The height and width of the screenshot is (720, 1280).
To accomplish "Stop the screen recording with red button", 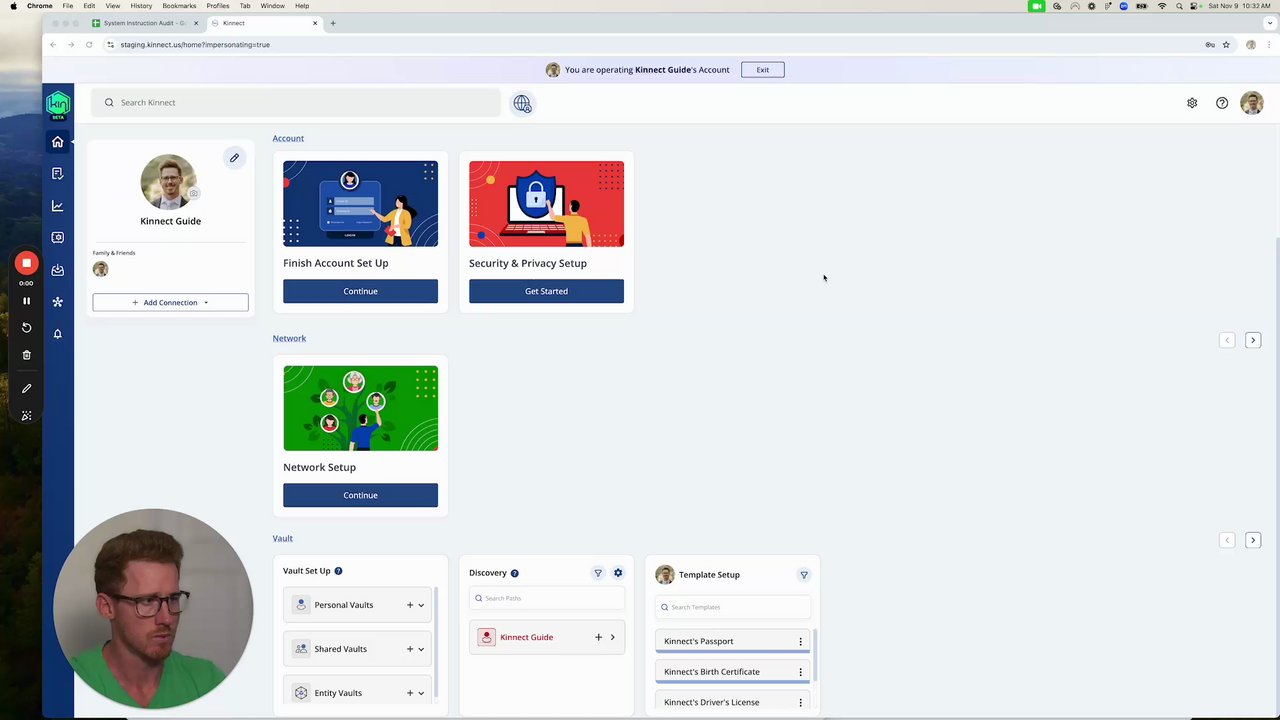I will (26, 264).
